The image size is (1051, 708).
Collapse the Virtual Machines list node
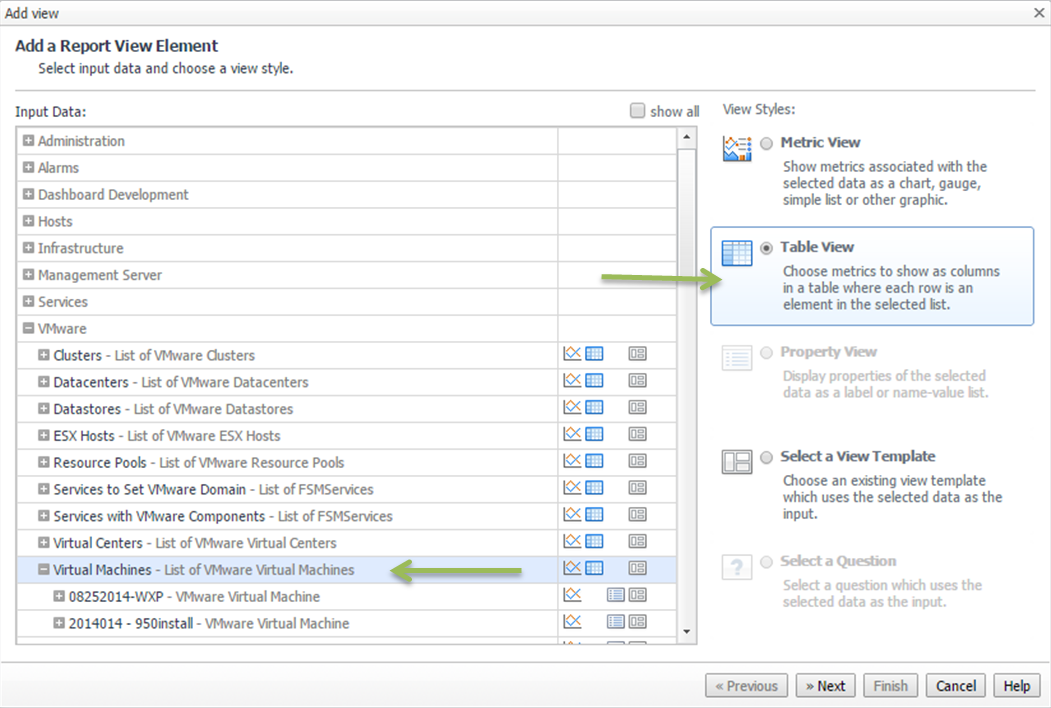point(44,569)
